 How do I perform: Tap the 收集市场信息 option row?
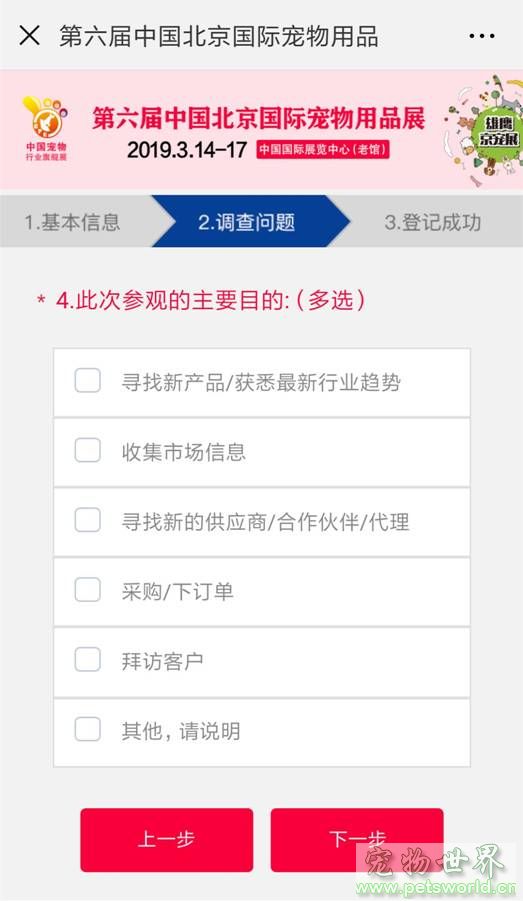coord(262,452)
